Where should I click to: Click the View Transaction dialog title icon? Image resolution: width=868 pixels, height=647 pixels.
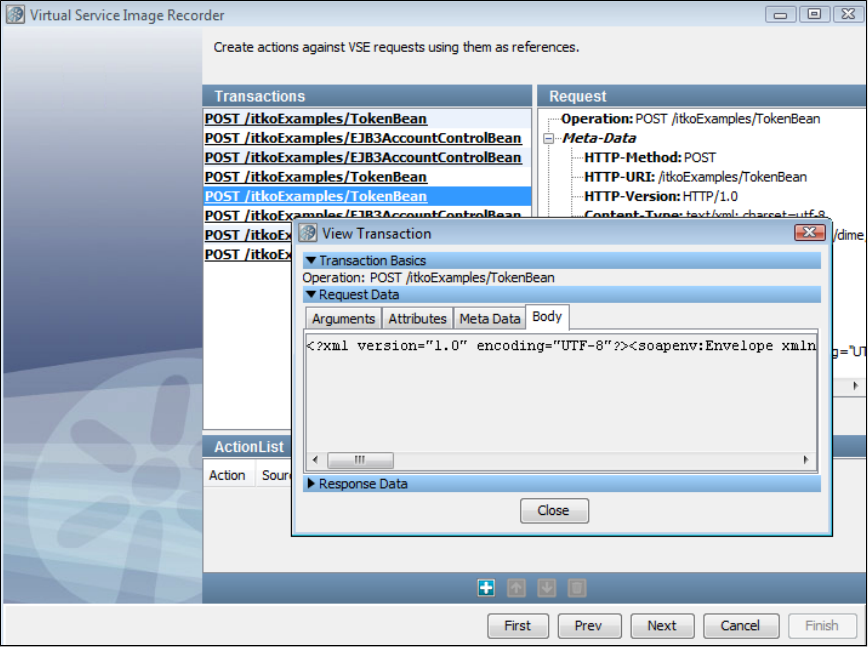[x=308, y=233]
